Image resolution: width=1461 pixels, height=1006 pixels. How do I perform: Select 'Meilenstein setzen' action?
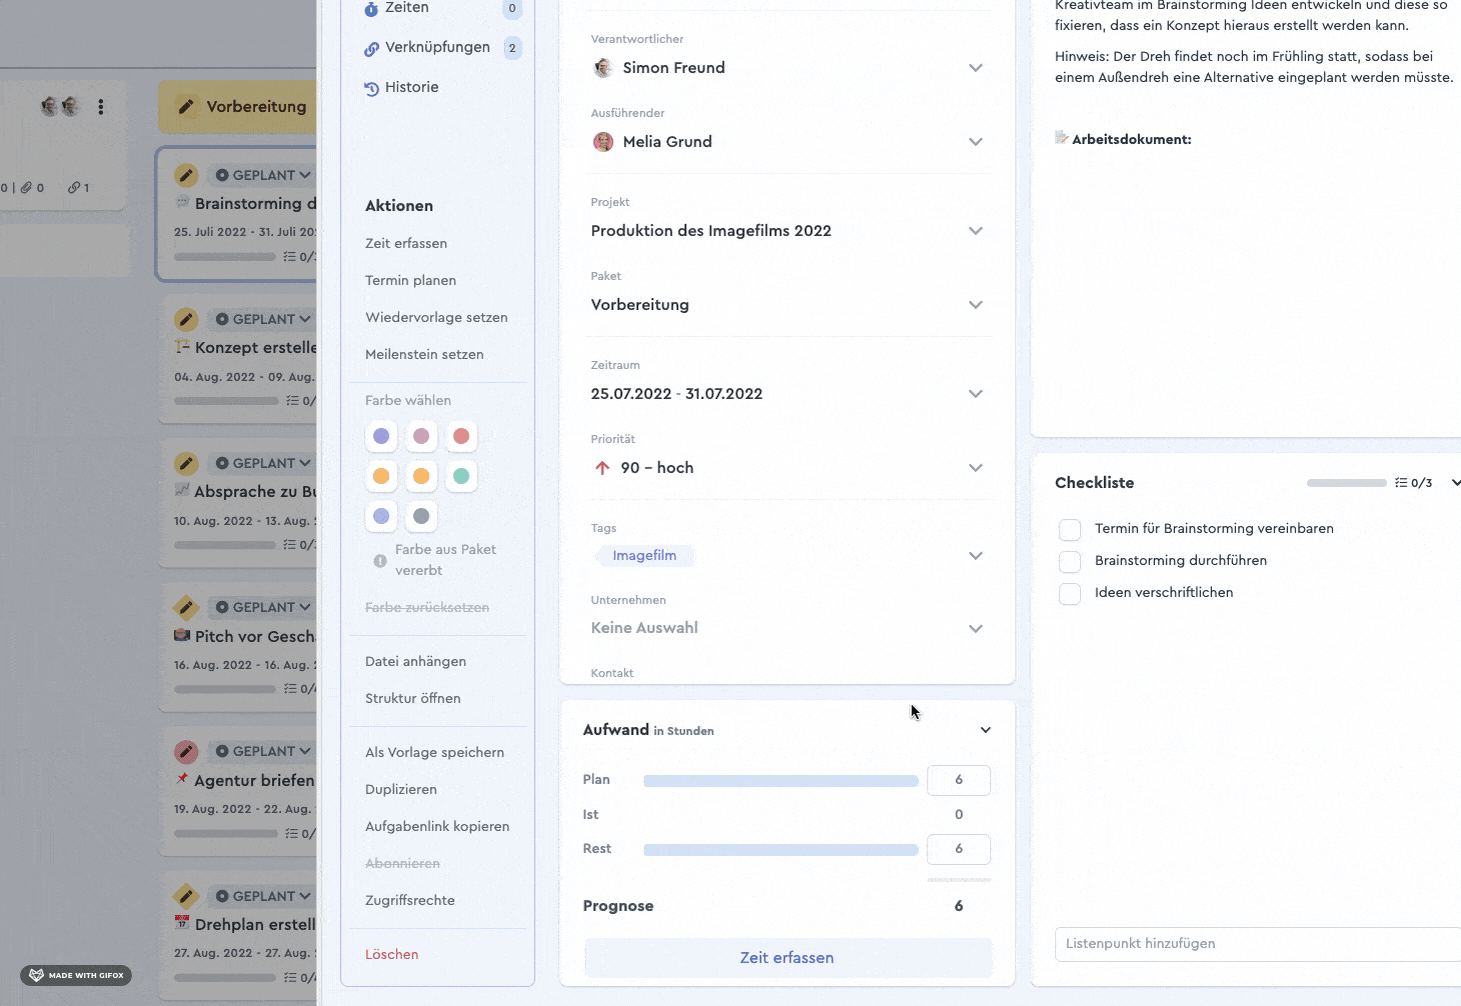click(424, 354)
